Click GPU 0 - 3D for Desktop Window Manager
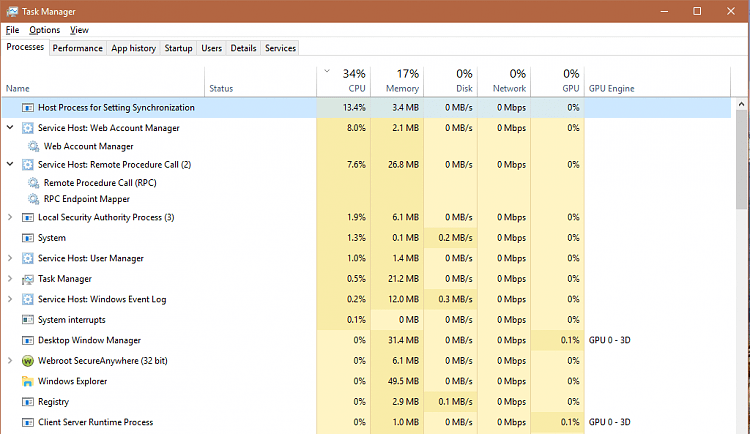The height and width of the screenshot is (434, 750). pyautogui.click(x=609, y=340)
